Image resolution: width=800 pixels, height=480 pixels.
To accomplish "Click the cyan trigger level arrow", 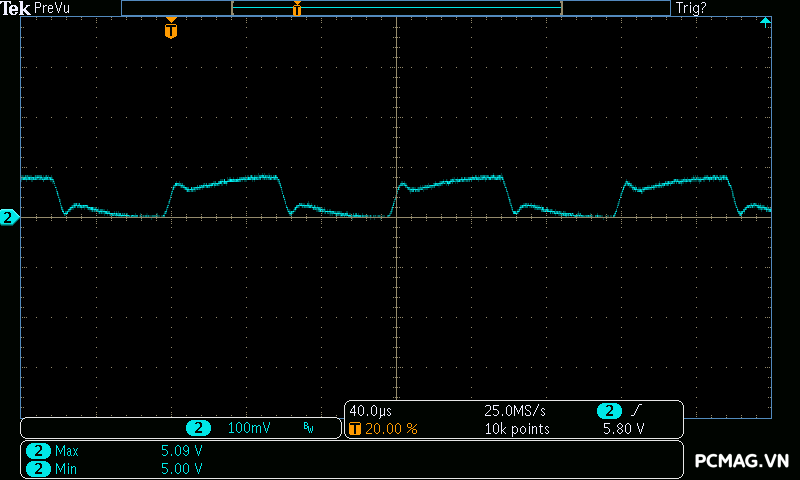I will point(765,22).
